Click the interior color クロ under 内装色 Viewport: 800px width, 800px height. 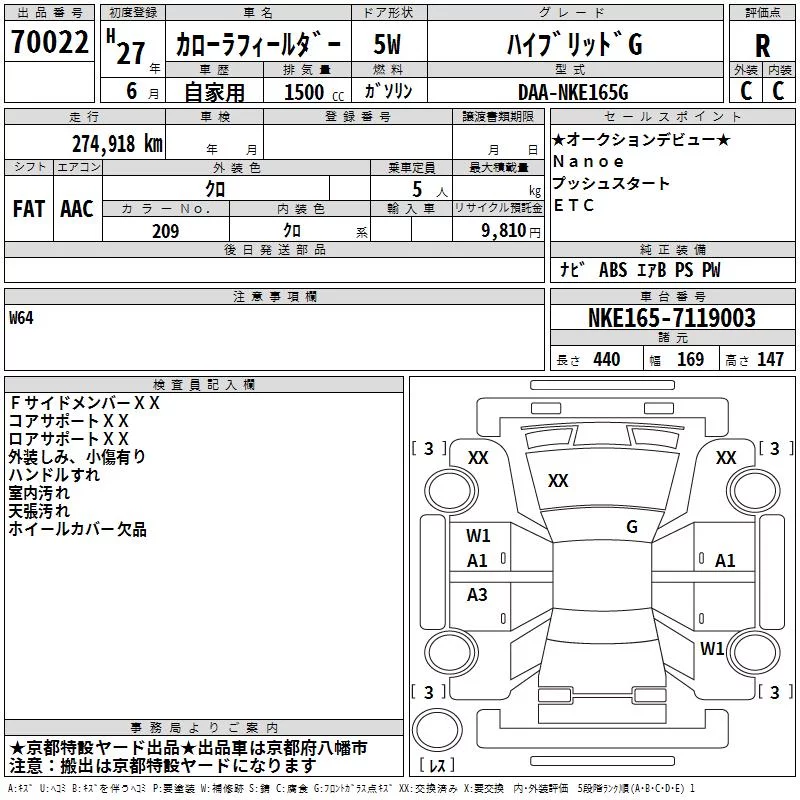[x=292, y=230]
